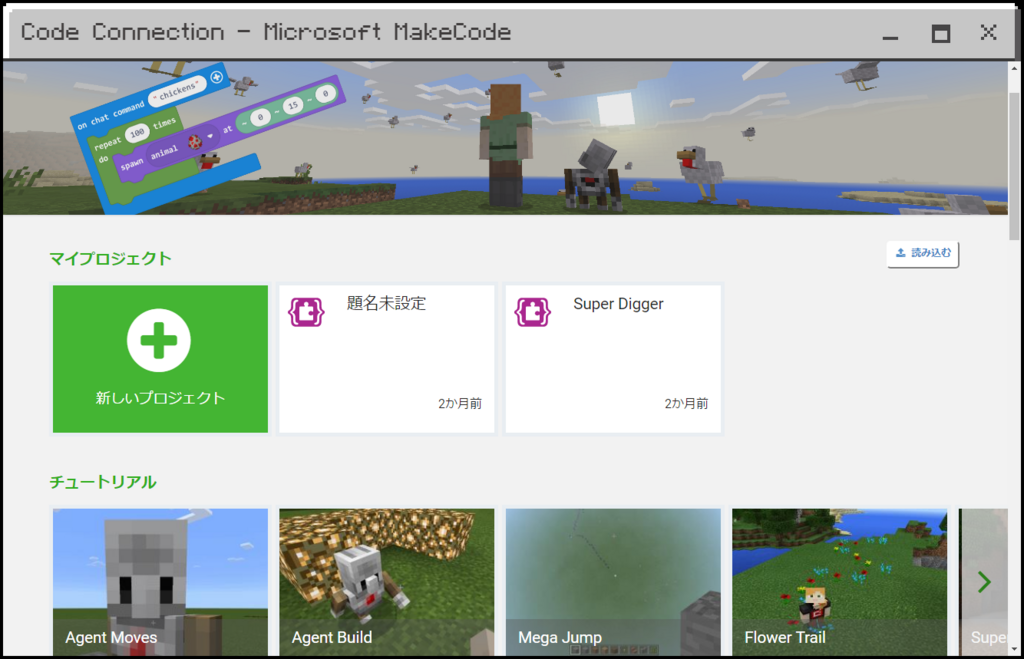1024x659 pixels.
Task: Open the Mega Jump tutorial
Action: [x=613, y=582]
